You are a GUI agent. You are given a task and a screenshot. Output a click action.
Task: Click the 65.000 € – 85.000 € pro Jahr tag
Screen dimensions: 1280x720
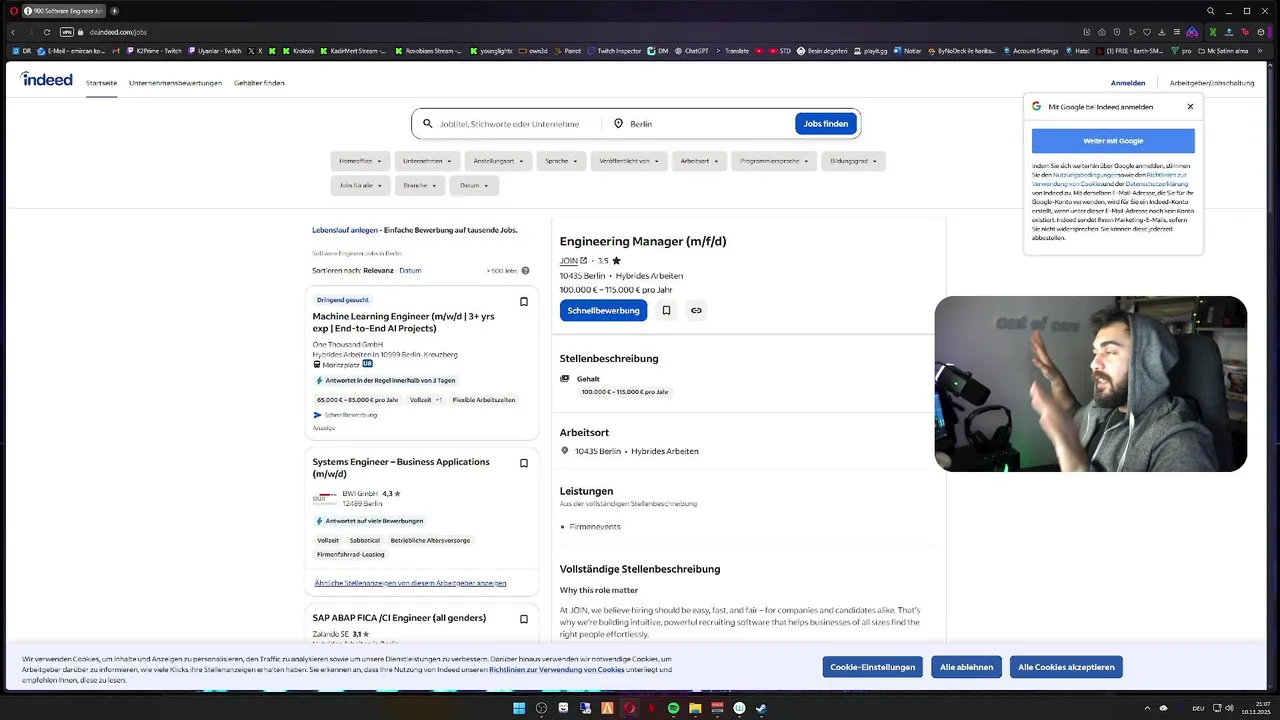pos(358,400)
